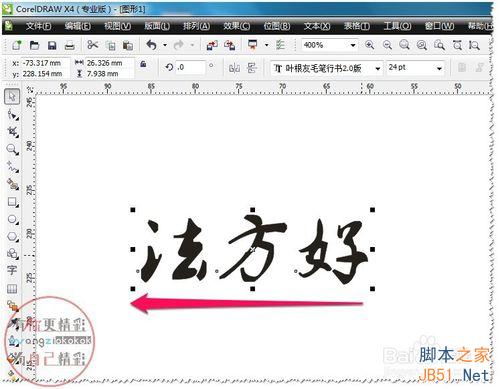This screenshot has height=389, width=500.
Task: Select the Polygon tool
Action: point(12,236)
